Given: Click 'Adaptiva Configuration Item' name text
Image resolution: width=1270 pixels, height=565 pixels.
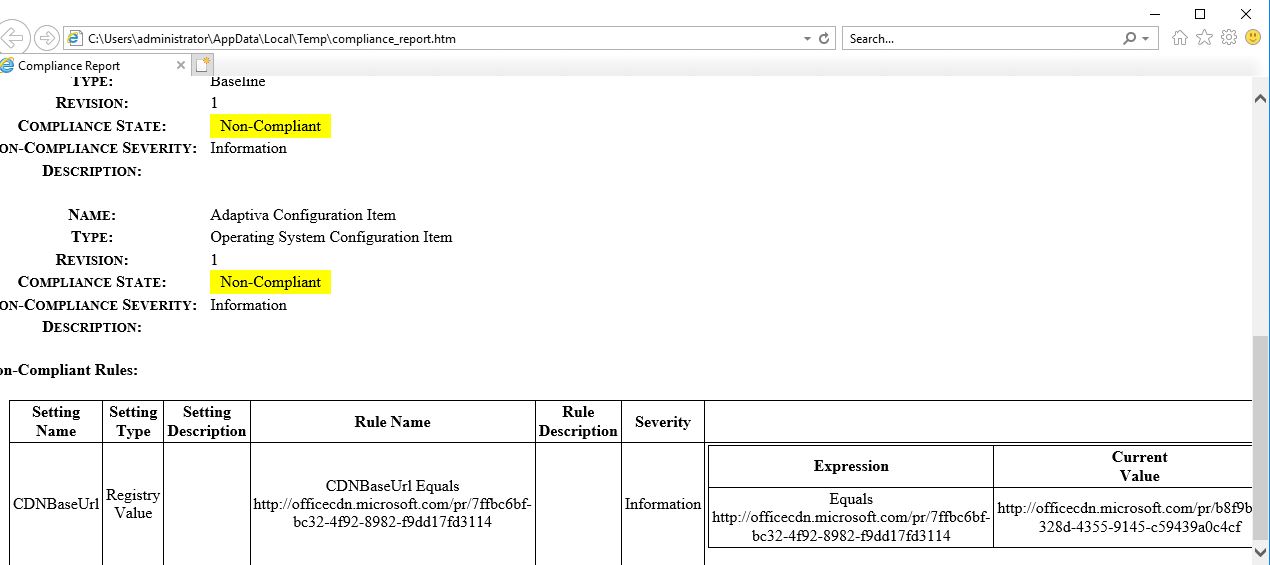Looking at the screenshot, I should tap(303, 215).
